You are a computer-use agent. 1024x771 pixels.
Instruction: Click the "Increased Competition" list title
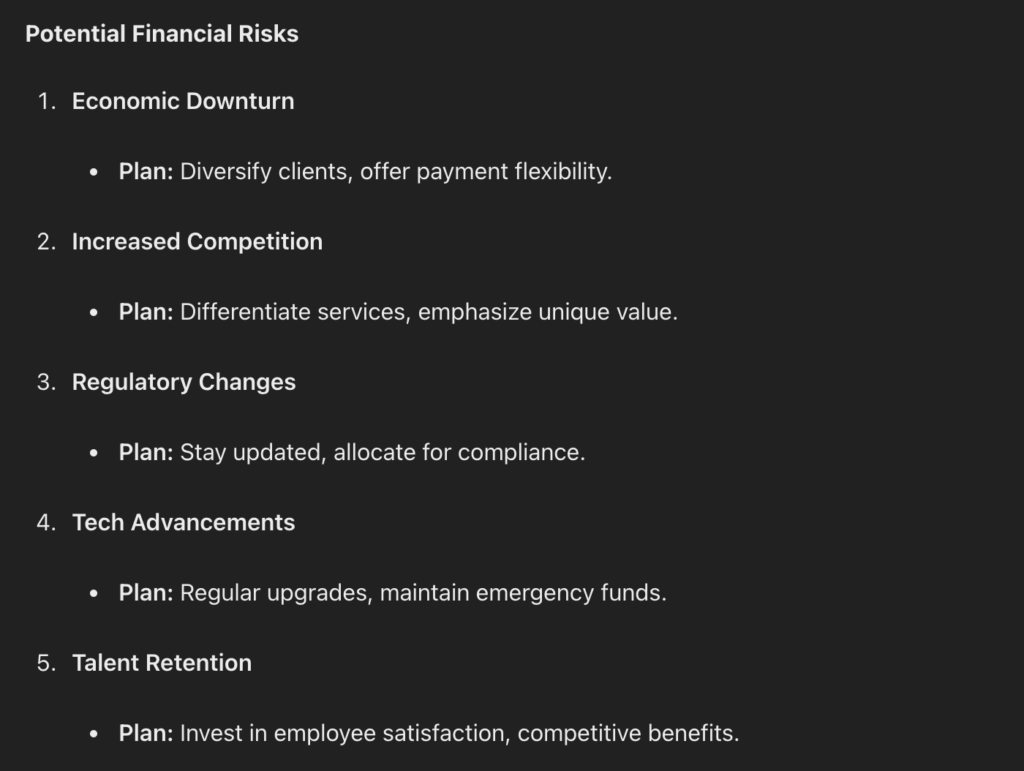coord(197,242)
